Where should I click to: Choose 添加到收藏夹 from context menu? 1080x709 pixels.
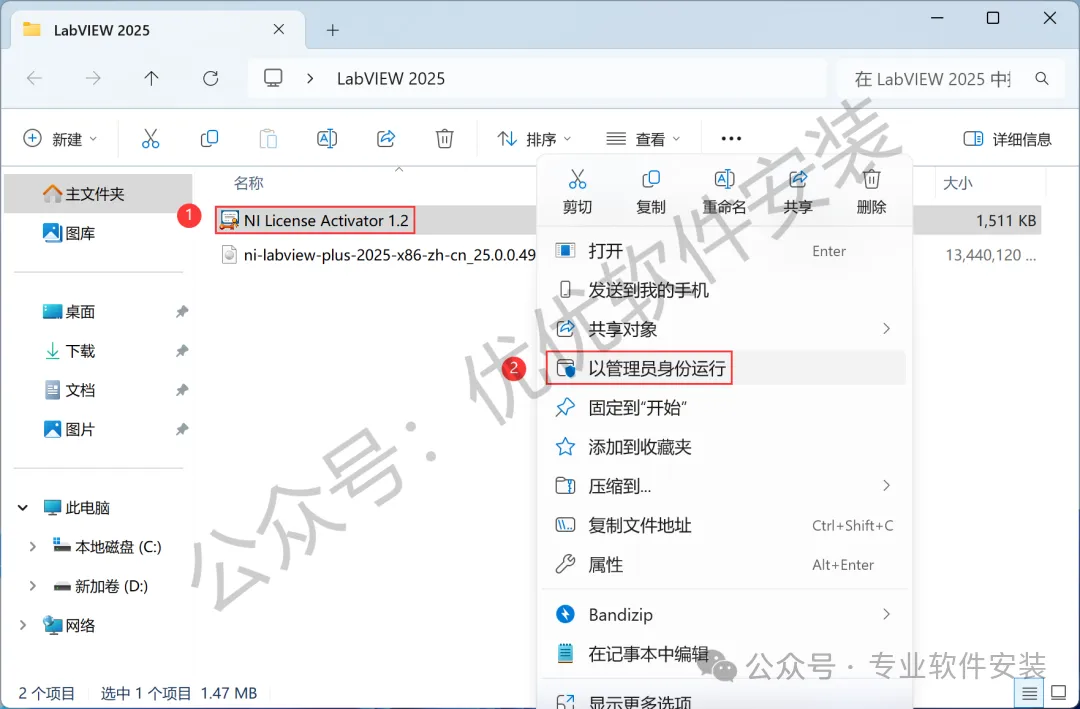click(x=725, y=447)
